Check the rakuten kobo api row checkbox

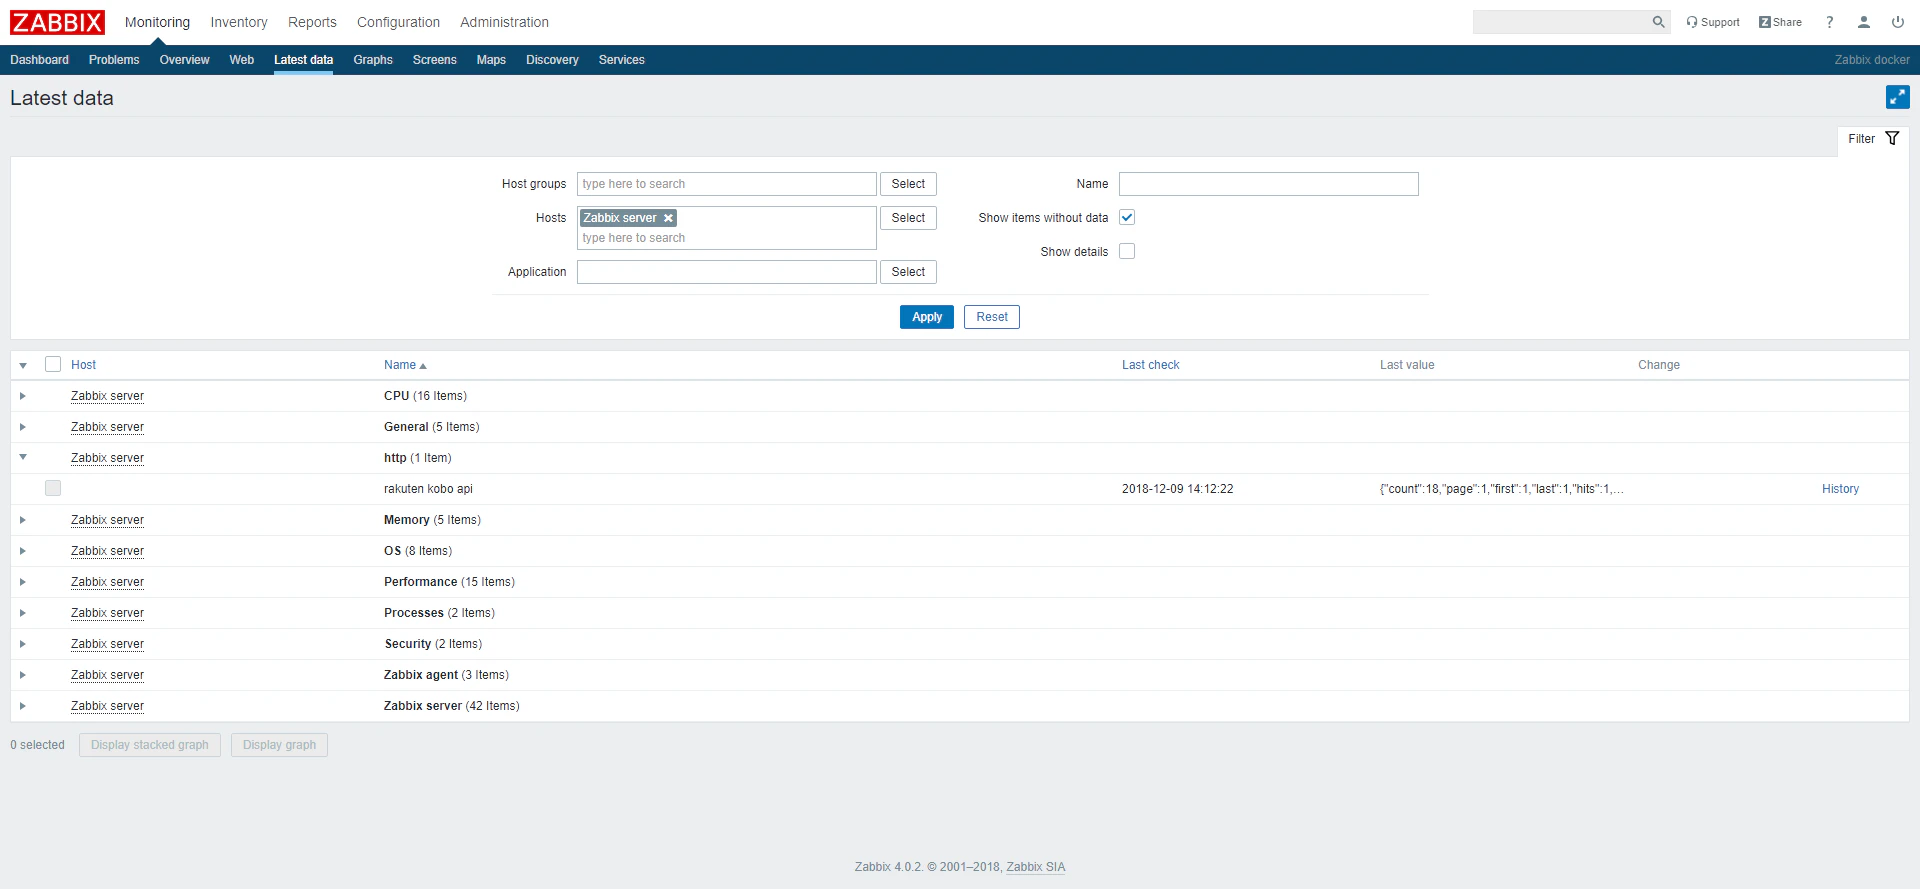pyautogui.click(x=53, y=488)
